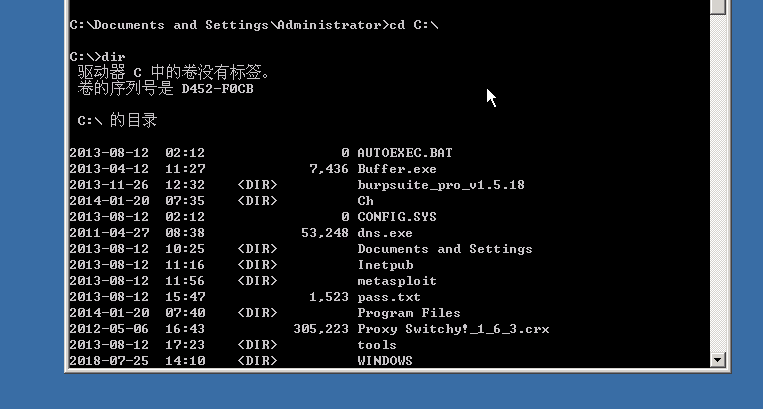Click the Program Files directory entry

[409, 313]
